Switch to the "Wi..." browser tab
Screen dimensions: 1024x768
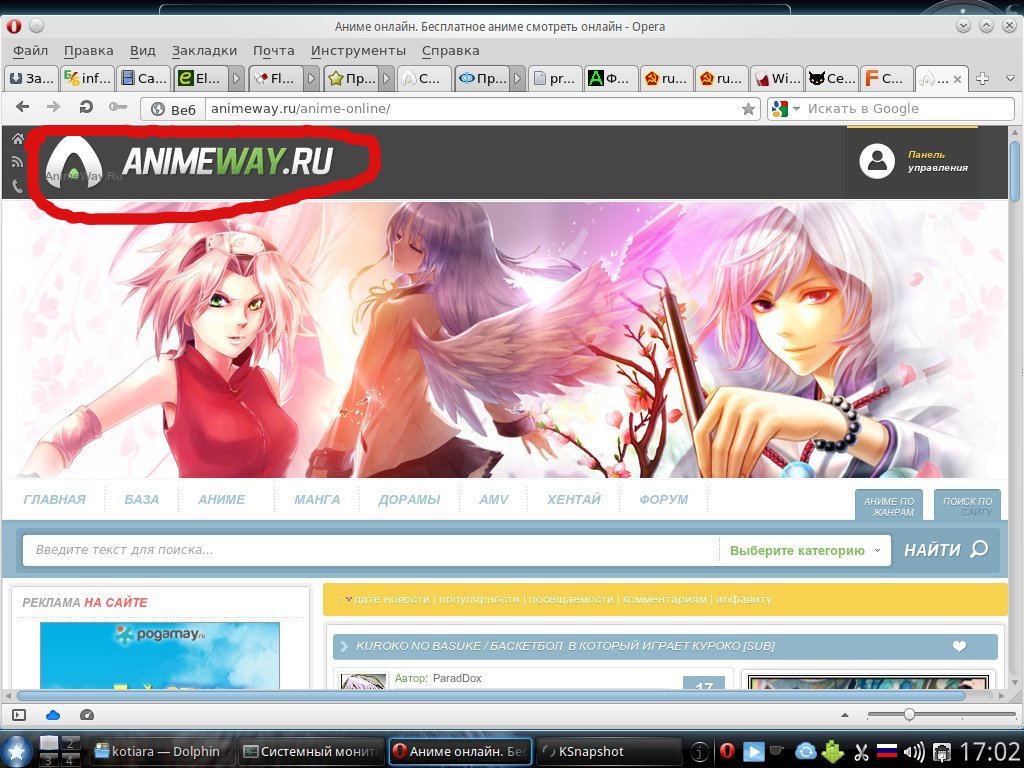tap(776, 78)
